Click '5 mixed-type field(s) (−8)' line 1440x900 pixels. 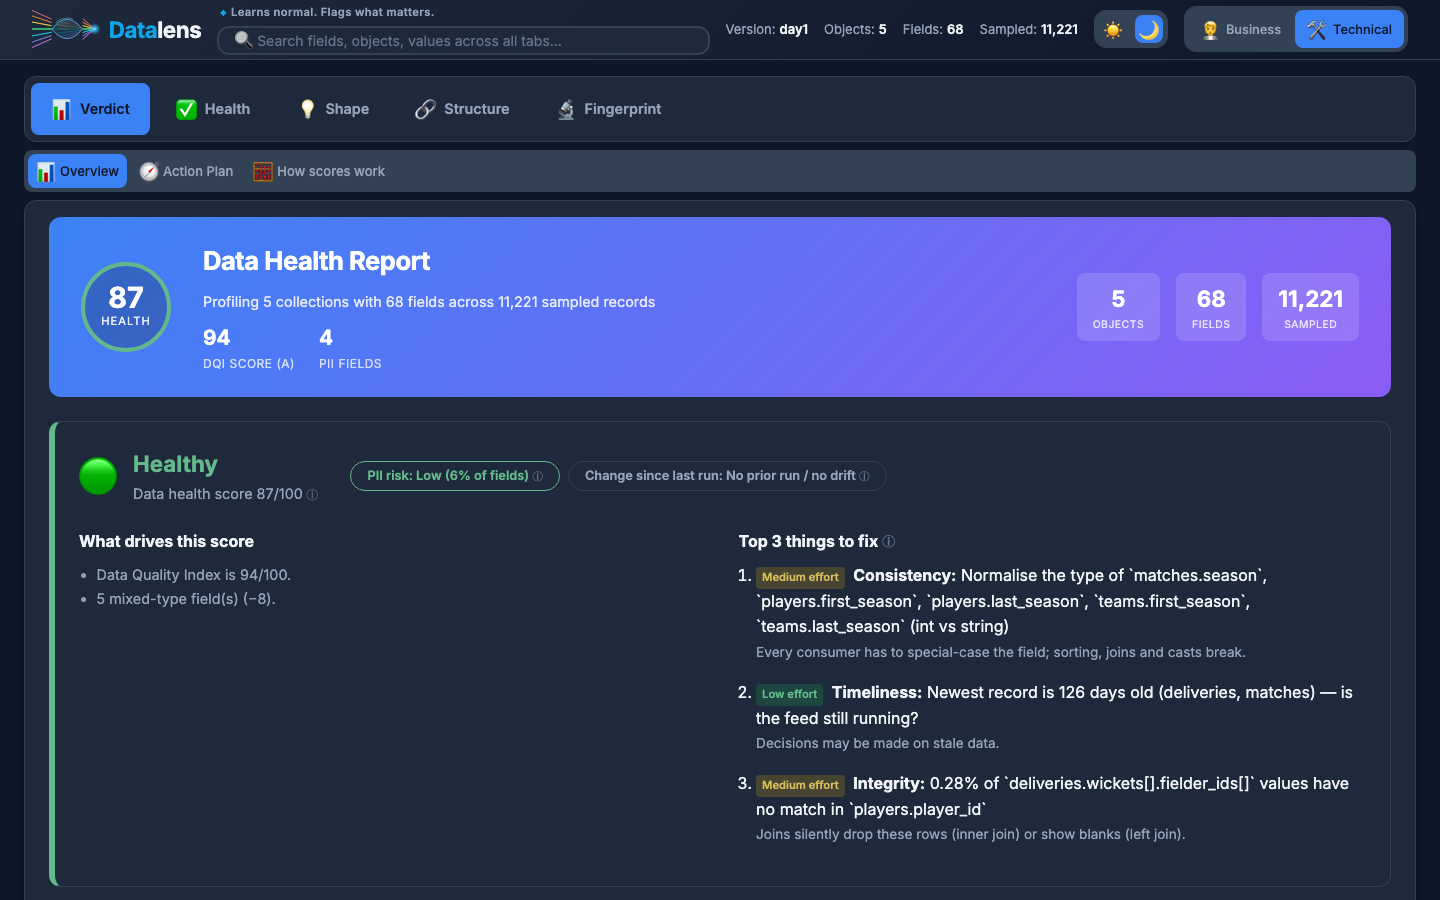[186, 599]
